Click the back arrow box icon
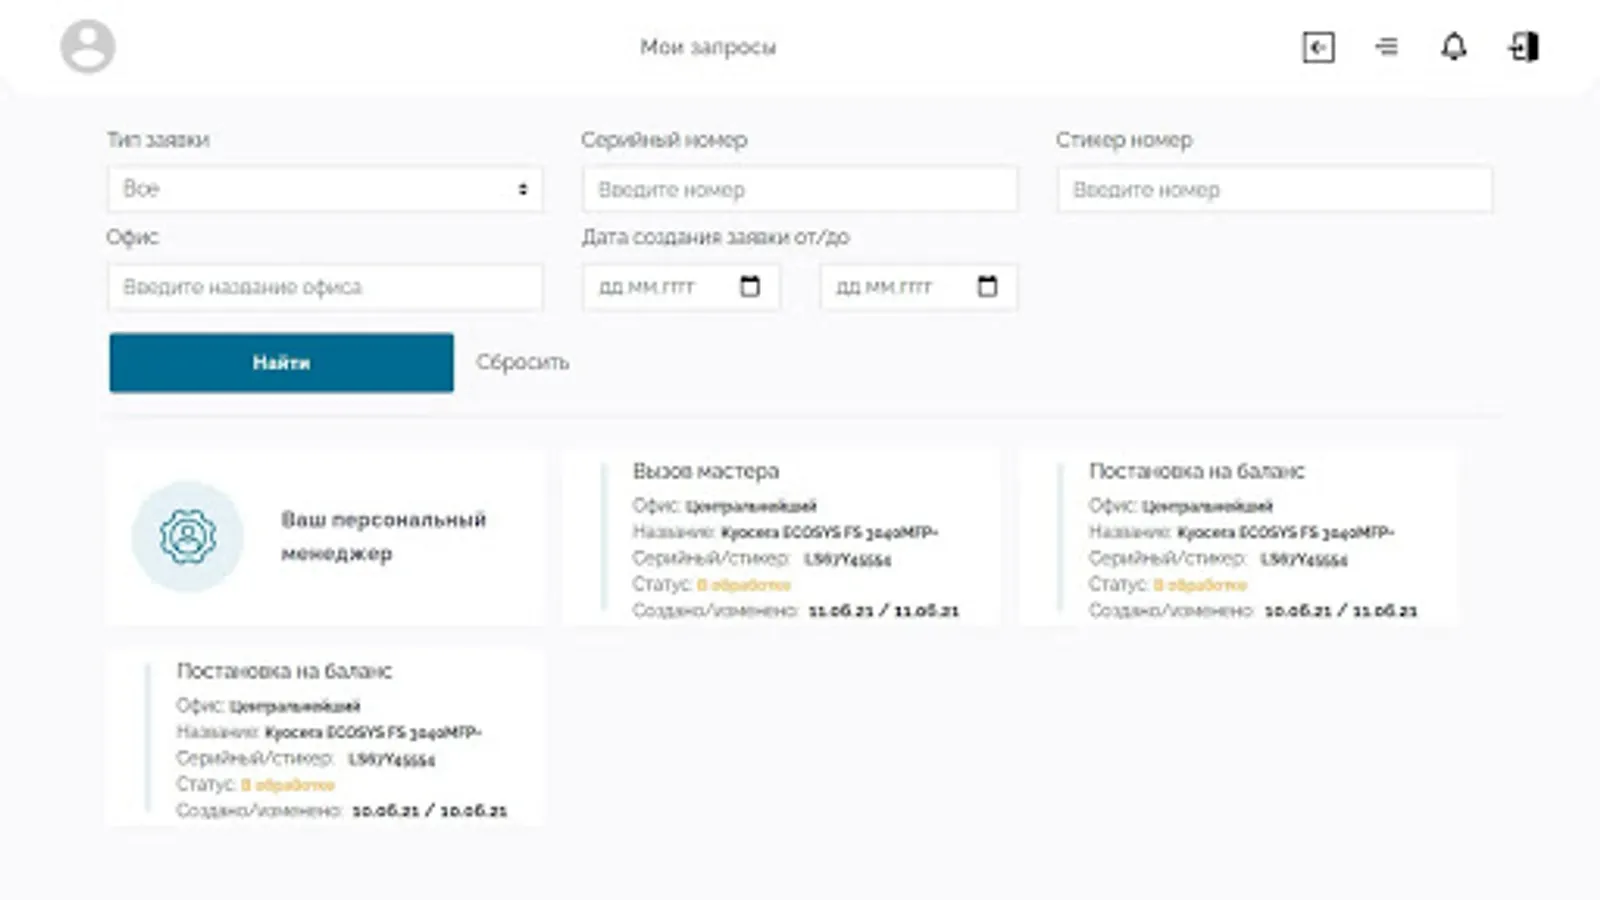This screenshot has height=900, width=1600. coord(1318,47)
